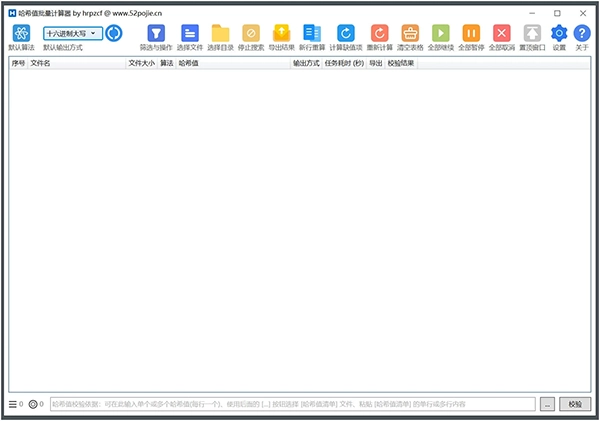Image resolution: width=600 pixels, height=421 pixels.
Task: Click 新行重算 recalculate new rows icon
Action: 311,34
